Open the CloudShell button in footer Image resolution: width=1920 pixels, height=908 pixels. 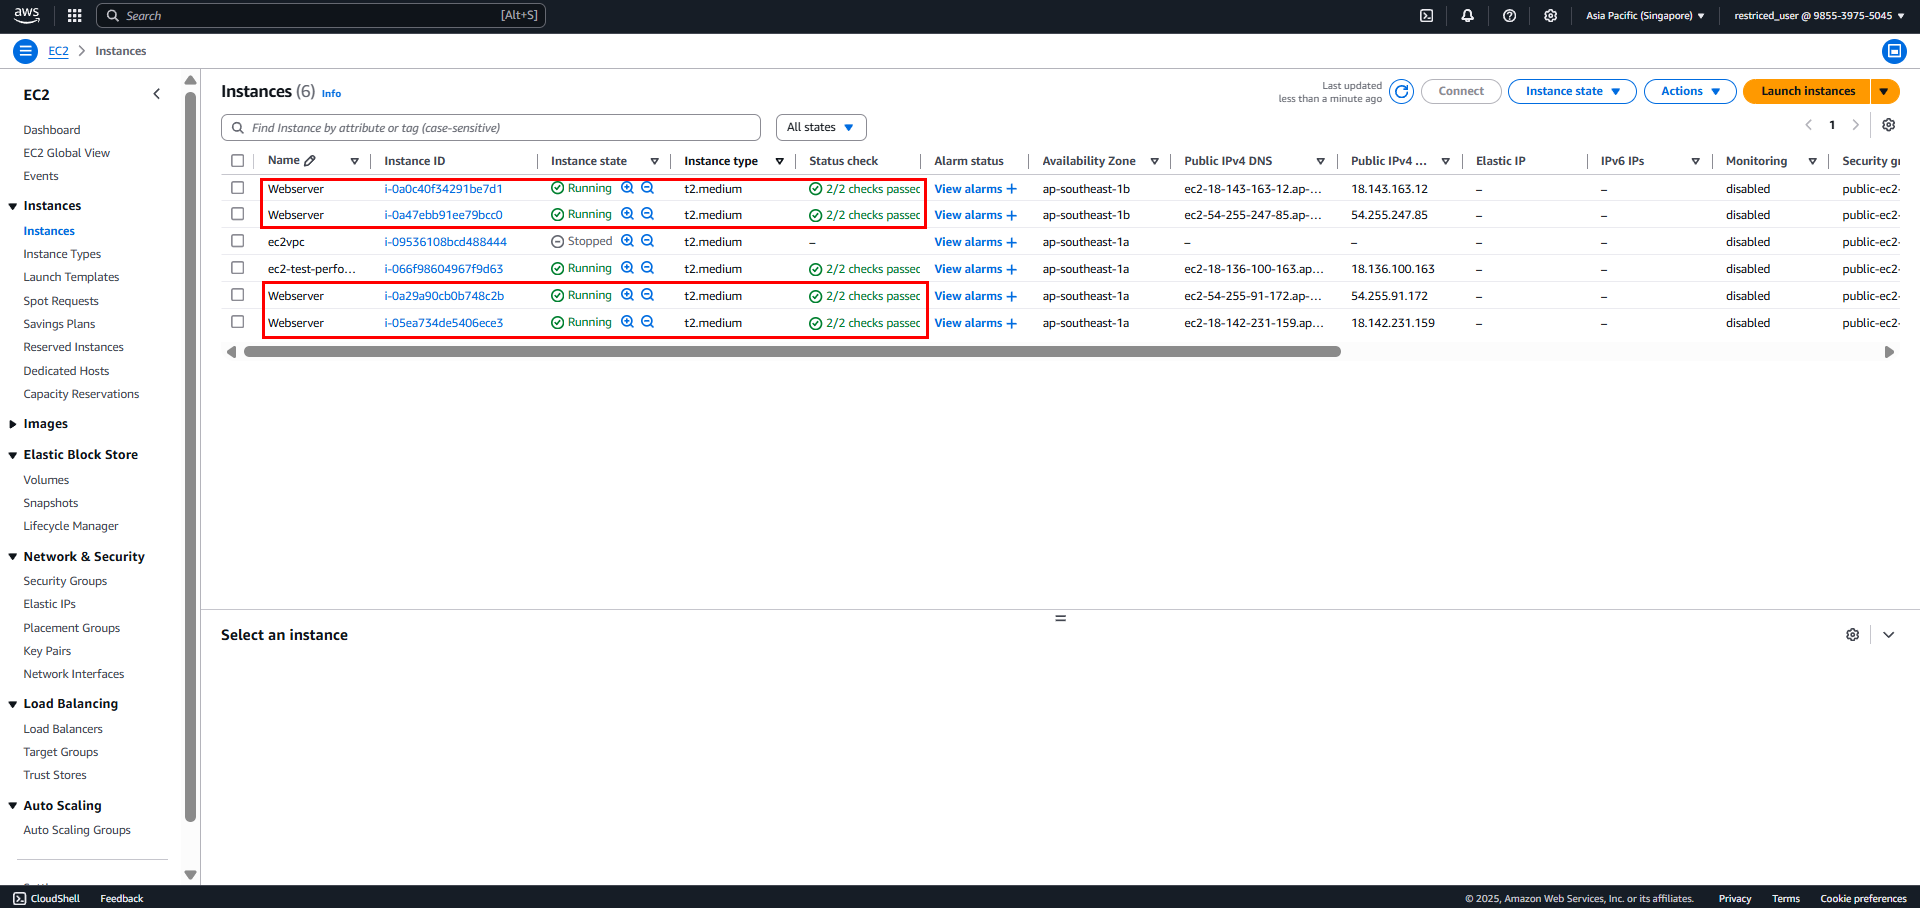[46, 898]
